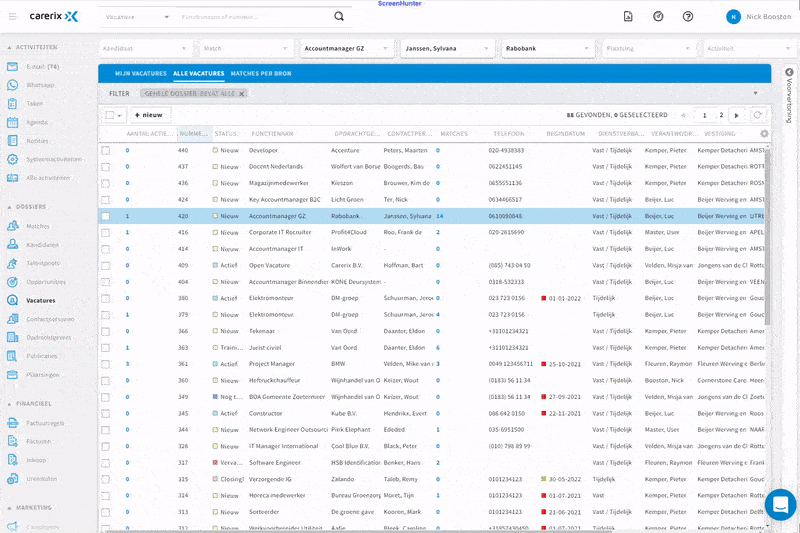Viewport: 800px width, 533px height.
Task: Go to next results page arrow
Action: [736, 115]
